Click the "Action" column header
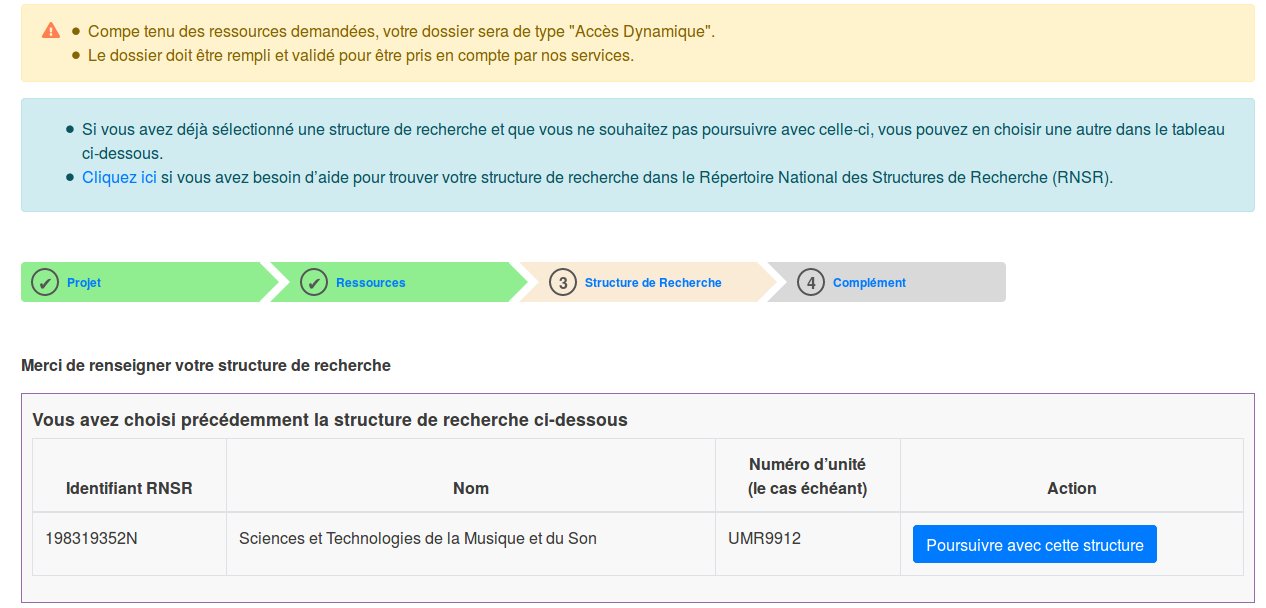The height and width of the screenshot is (608, 1266). point(1071,488)
